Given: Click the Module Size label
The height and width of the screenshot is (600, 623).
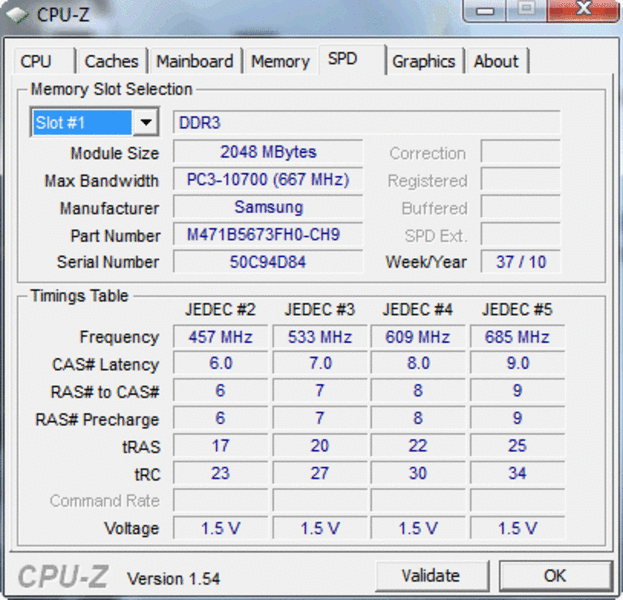Looking at the screenshot, I should pyautogui.click(x=115, y=153).
